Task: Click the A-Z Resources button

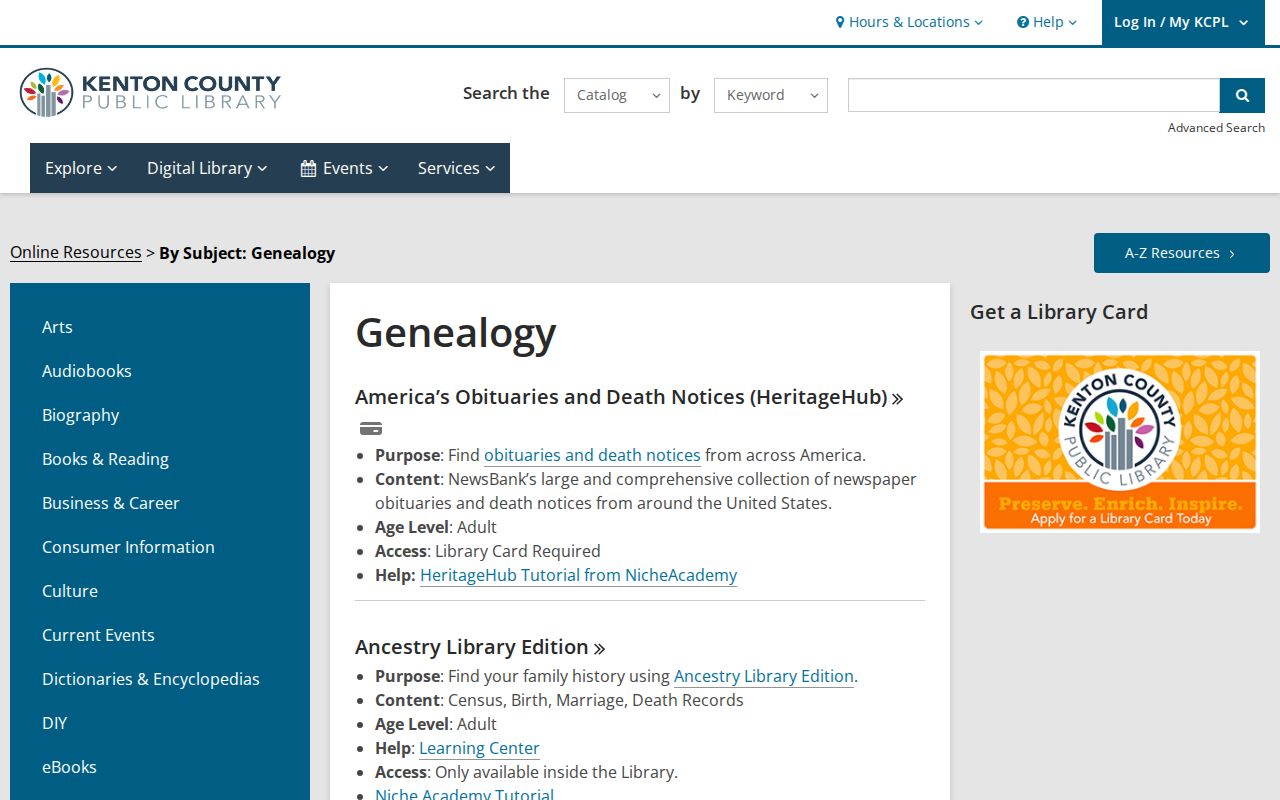Action: (1182, 253)
